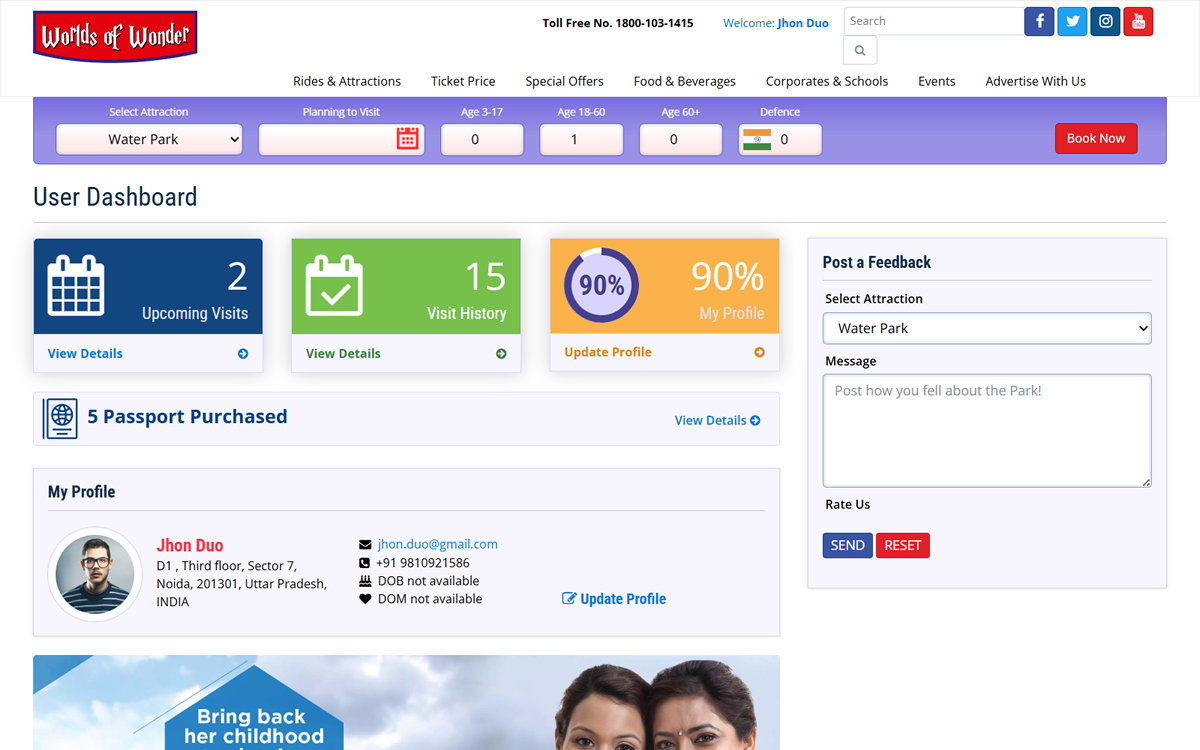Open the Facebook social icon
Image resolution: width=1200 pixels, height=750 pixels.
click(1039, 21)
